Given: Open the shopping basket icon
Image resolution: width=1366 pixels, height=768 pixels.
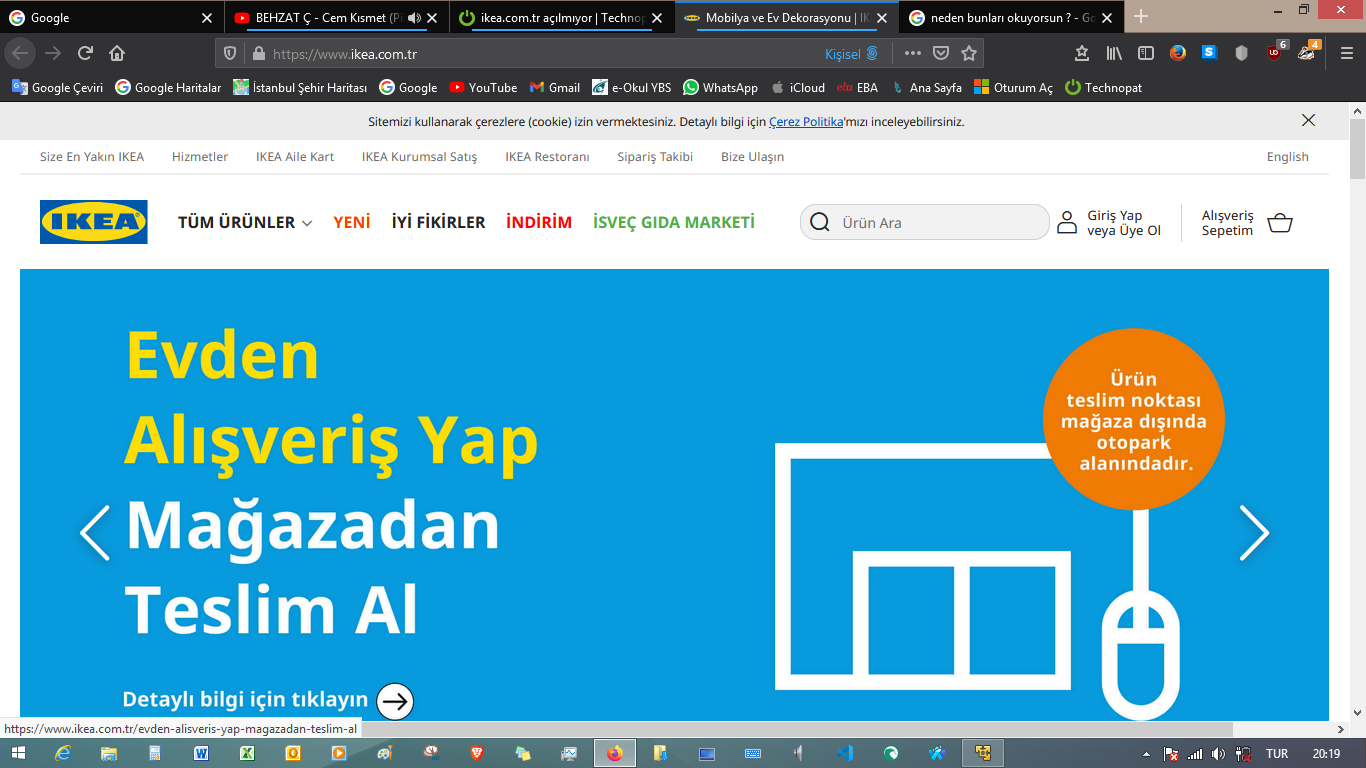Looking at the screenshot, I should coord(1280,223).
